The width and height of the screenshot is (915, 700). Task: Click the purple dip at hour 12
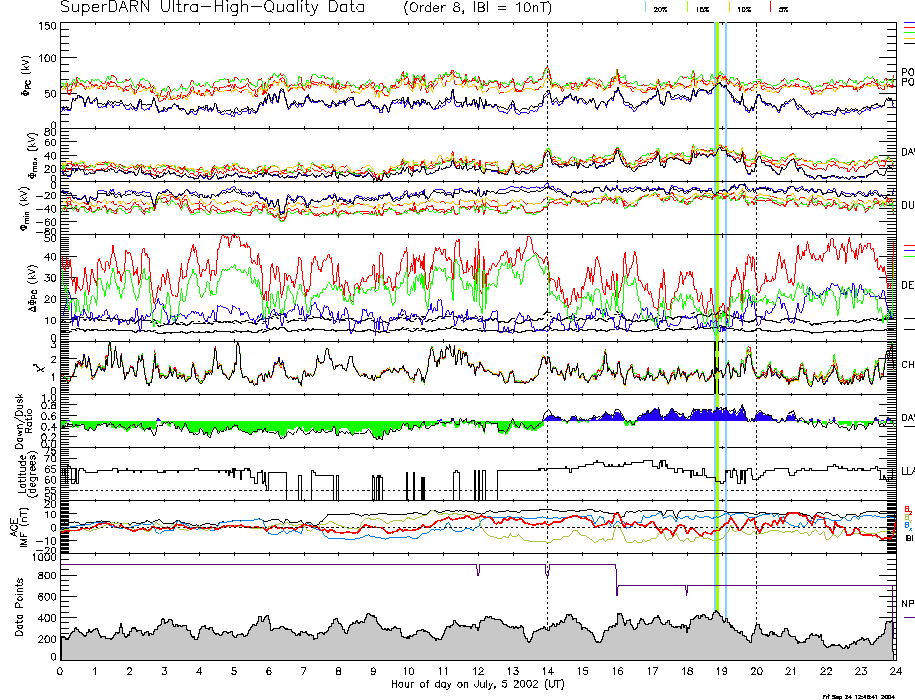(x=478, y=570)
